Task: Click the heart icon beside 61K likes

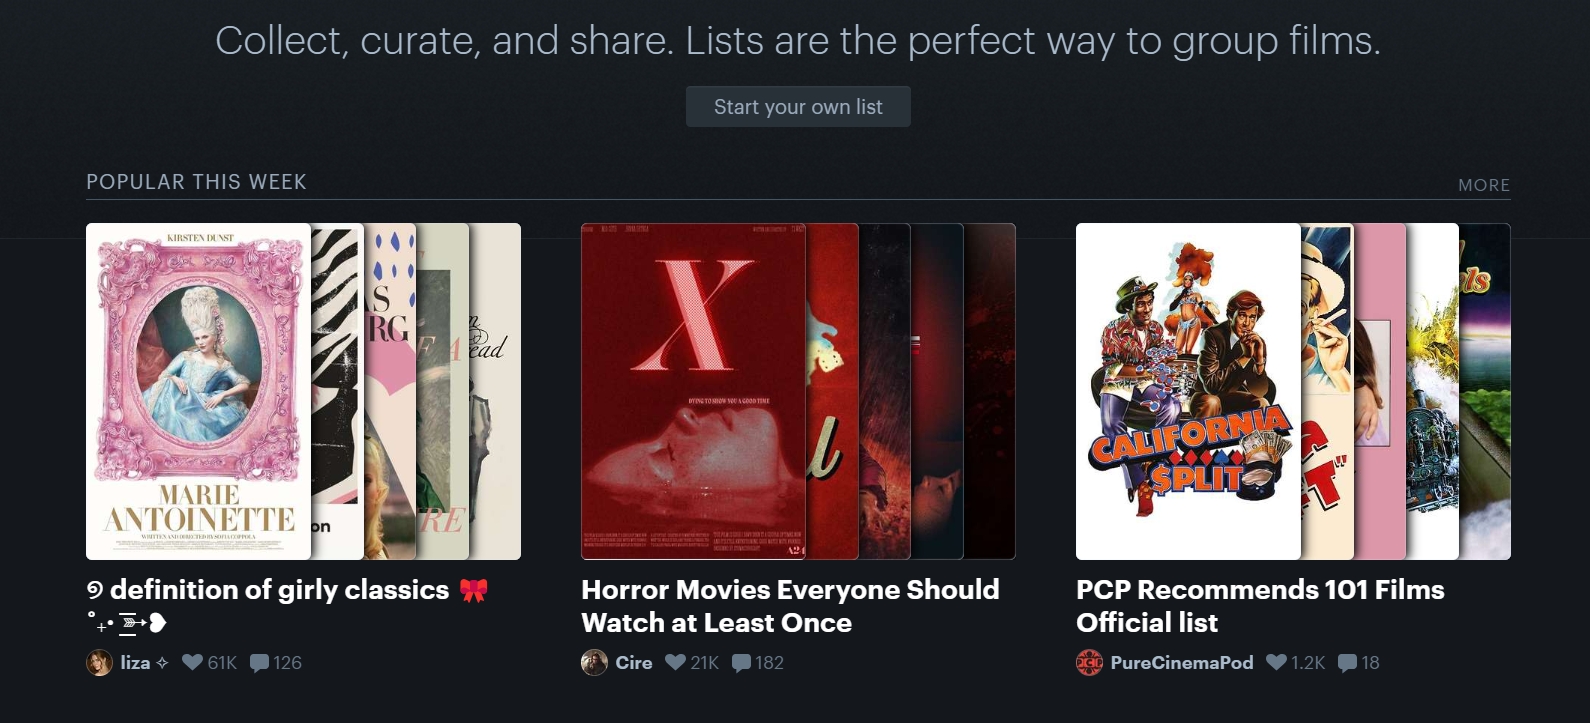Action: point(193,662)
